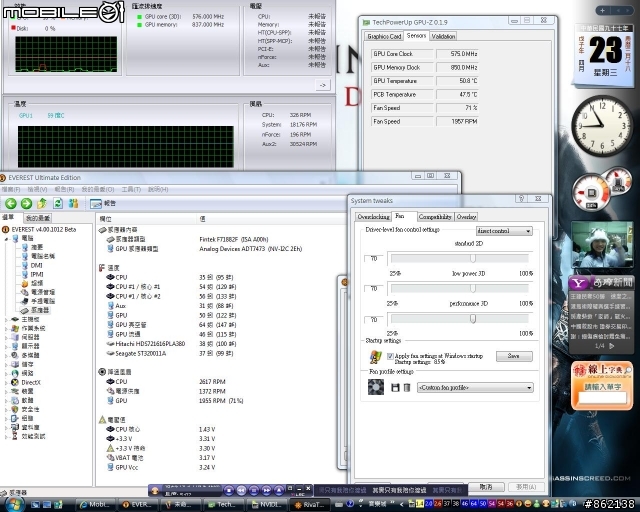This screenshot has width=640, height=512.
Task: Click the Yahoo logo on news gadget
Action: 579,283
